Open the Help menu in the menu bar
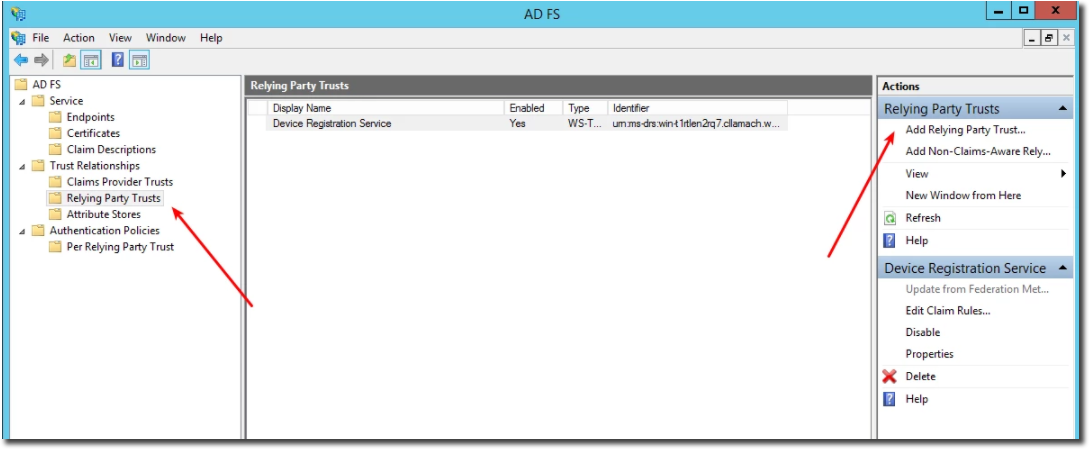This screenshot has width=1089, height=449. (x=211, y=38)
